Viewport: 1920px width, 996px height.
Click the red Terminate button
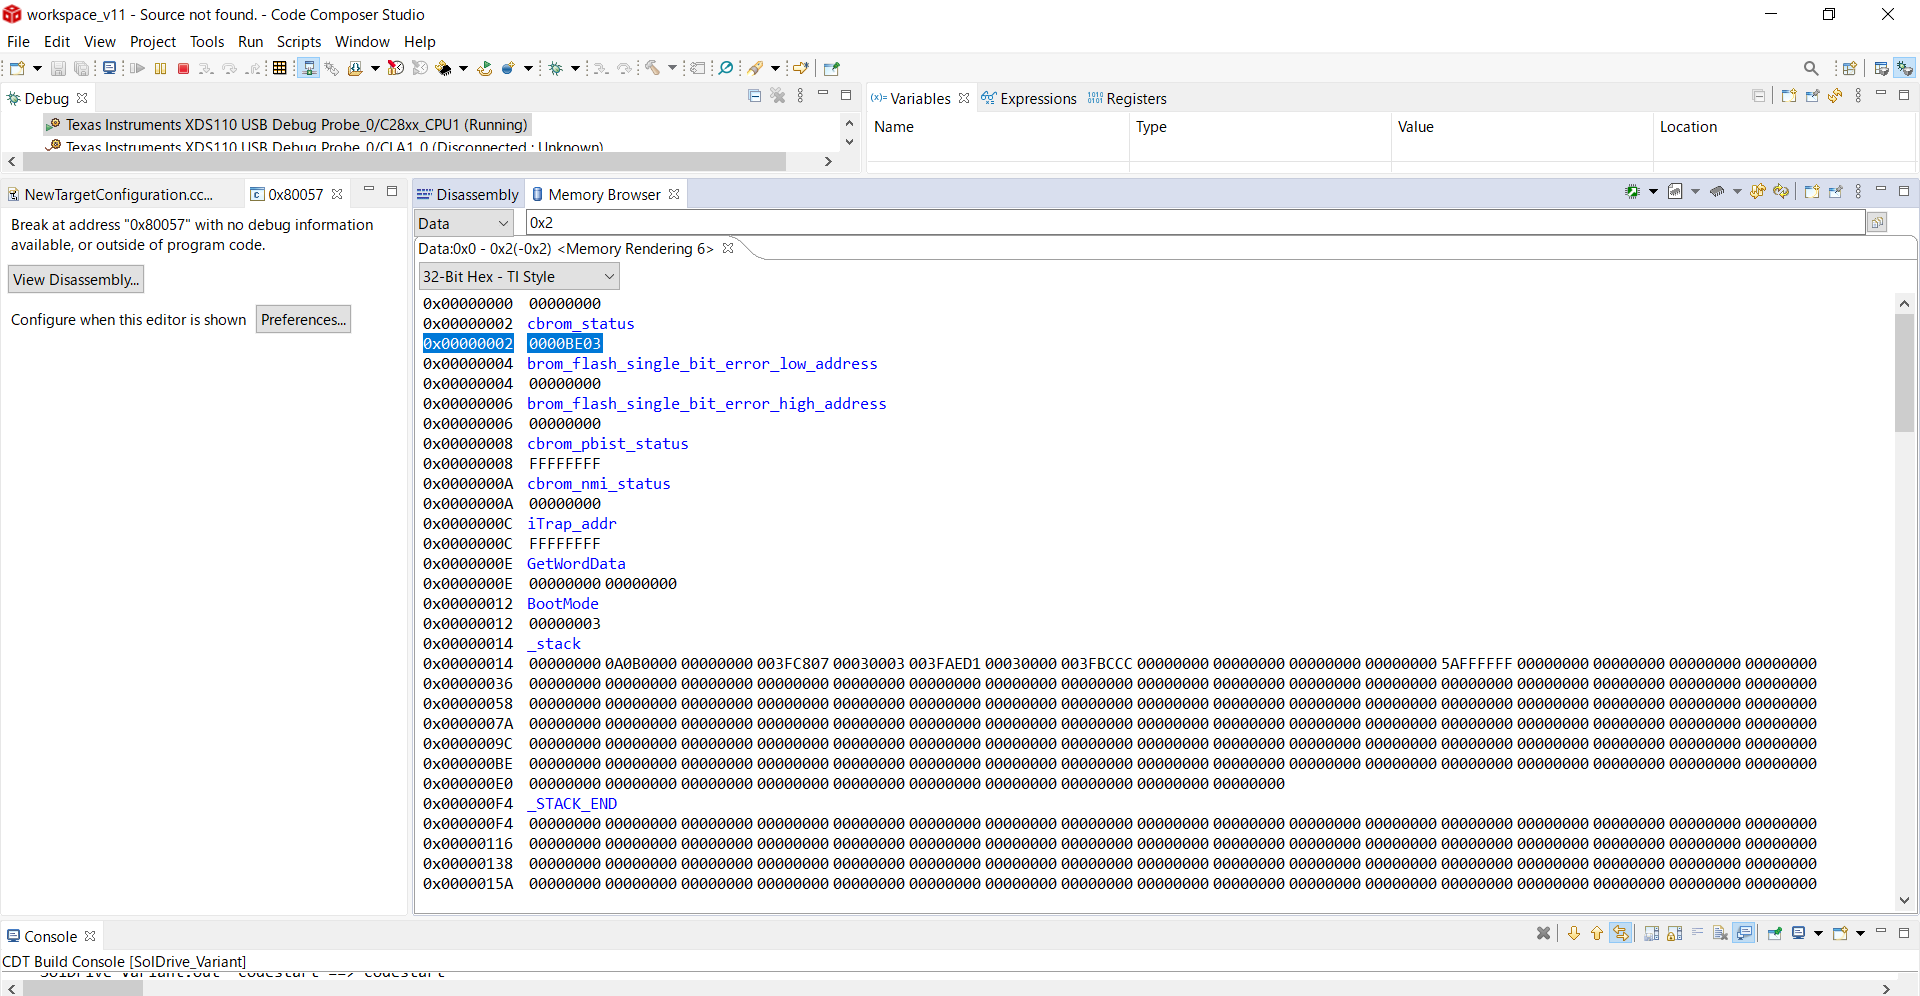(183, 68)
